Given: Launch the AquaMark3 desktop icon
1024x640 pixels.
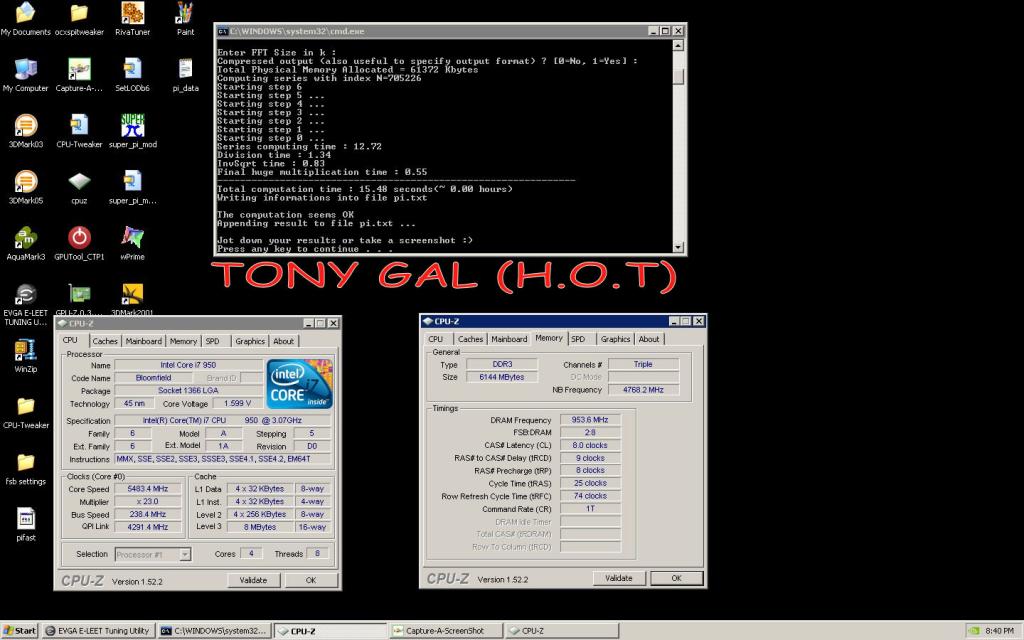Looking at the screenshot, I should click(25, 244).
